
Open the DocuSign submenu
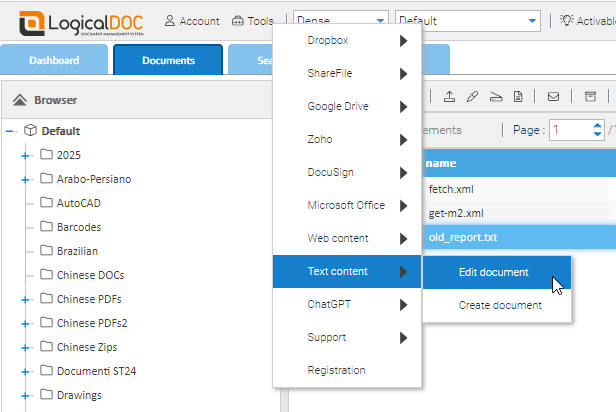click(347, 172)
